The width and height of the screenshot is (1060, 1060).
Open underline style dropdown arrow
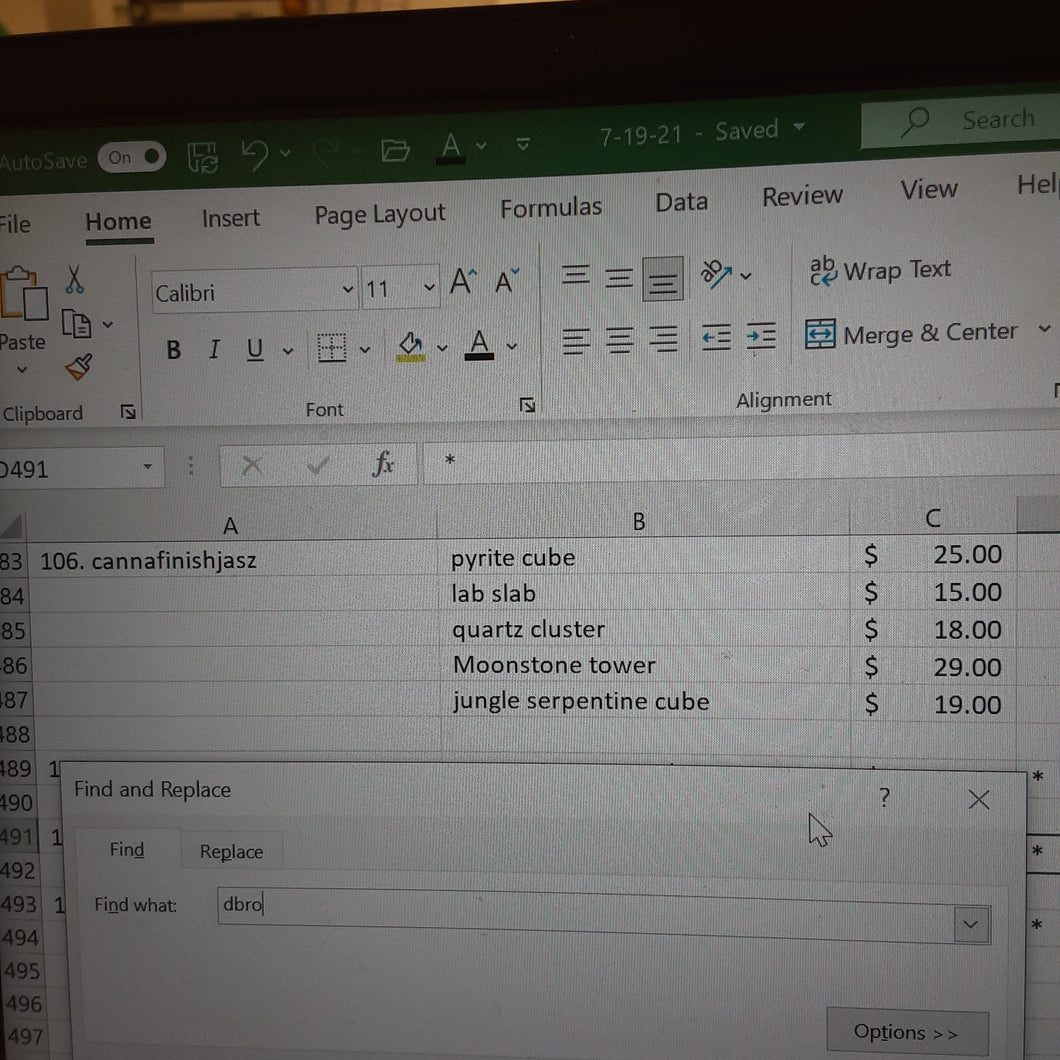click(x=288, y=351)
